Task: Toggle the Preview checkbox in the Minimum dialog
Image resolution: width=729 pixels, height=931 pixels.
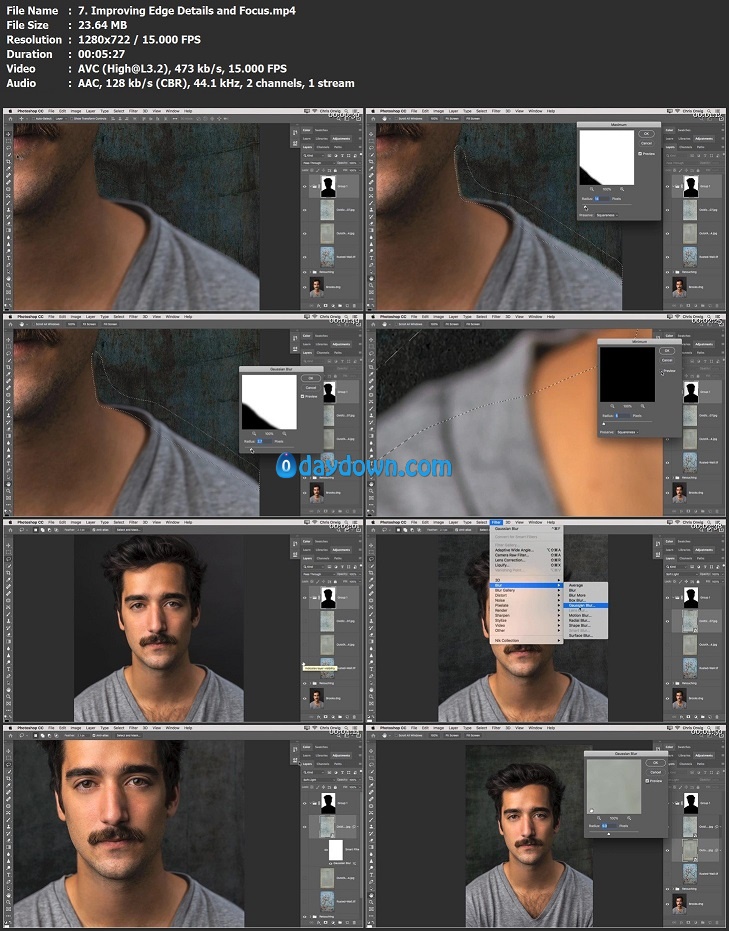Action: click(661, 372)
